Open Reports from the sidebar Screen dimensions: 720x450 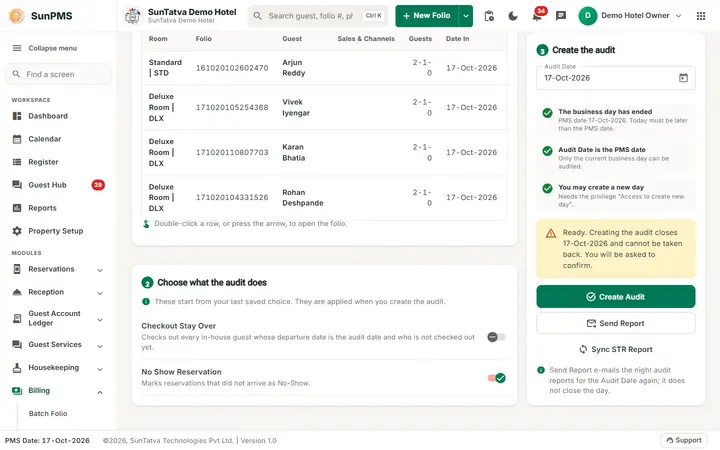[x=42, y=208]
